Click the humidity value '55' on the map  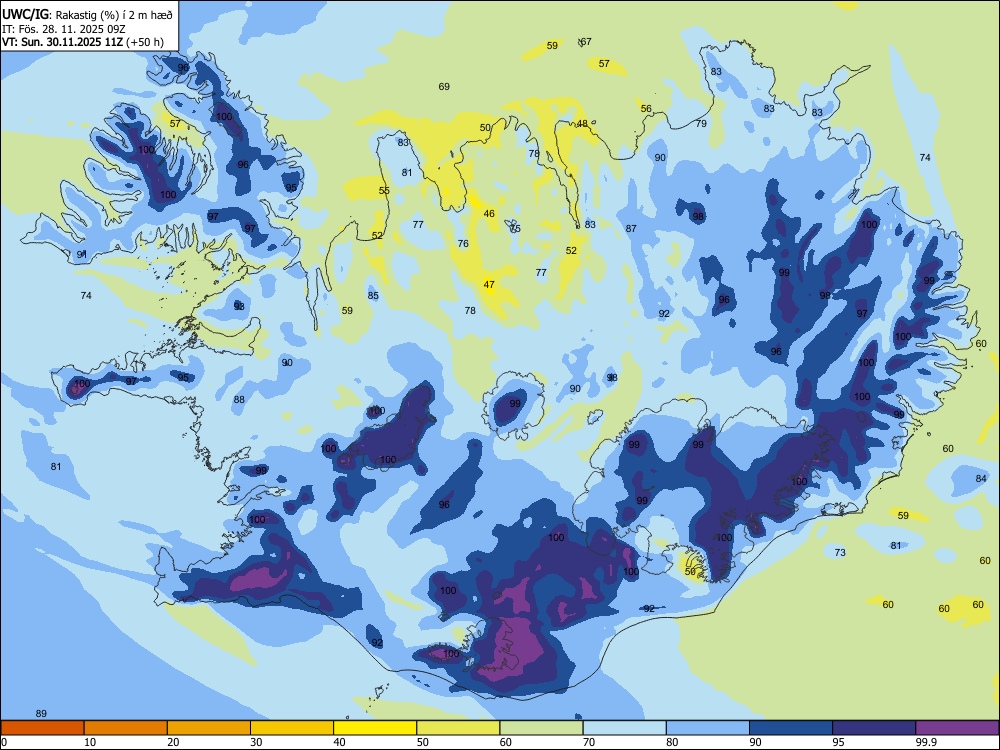(x=384, y=190)
